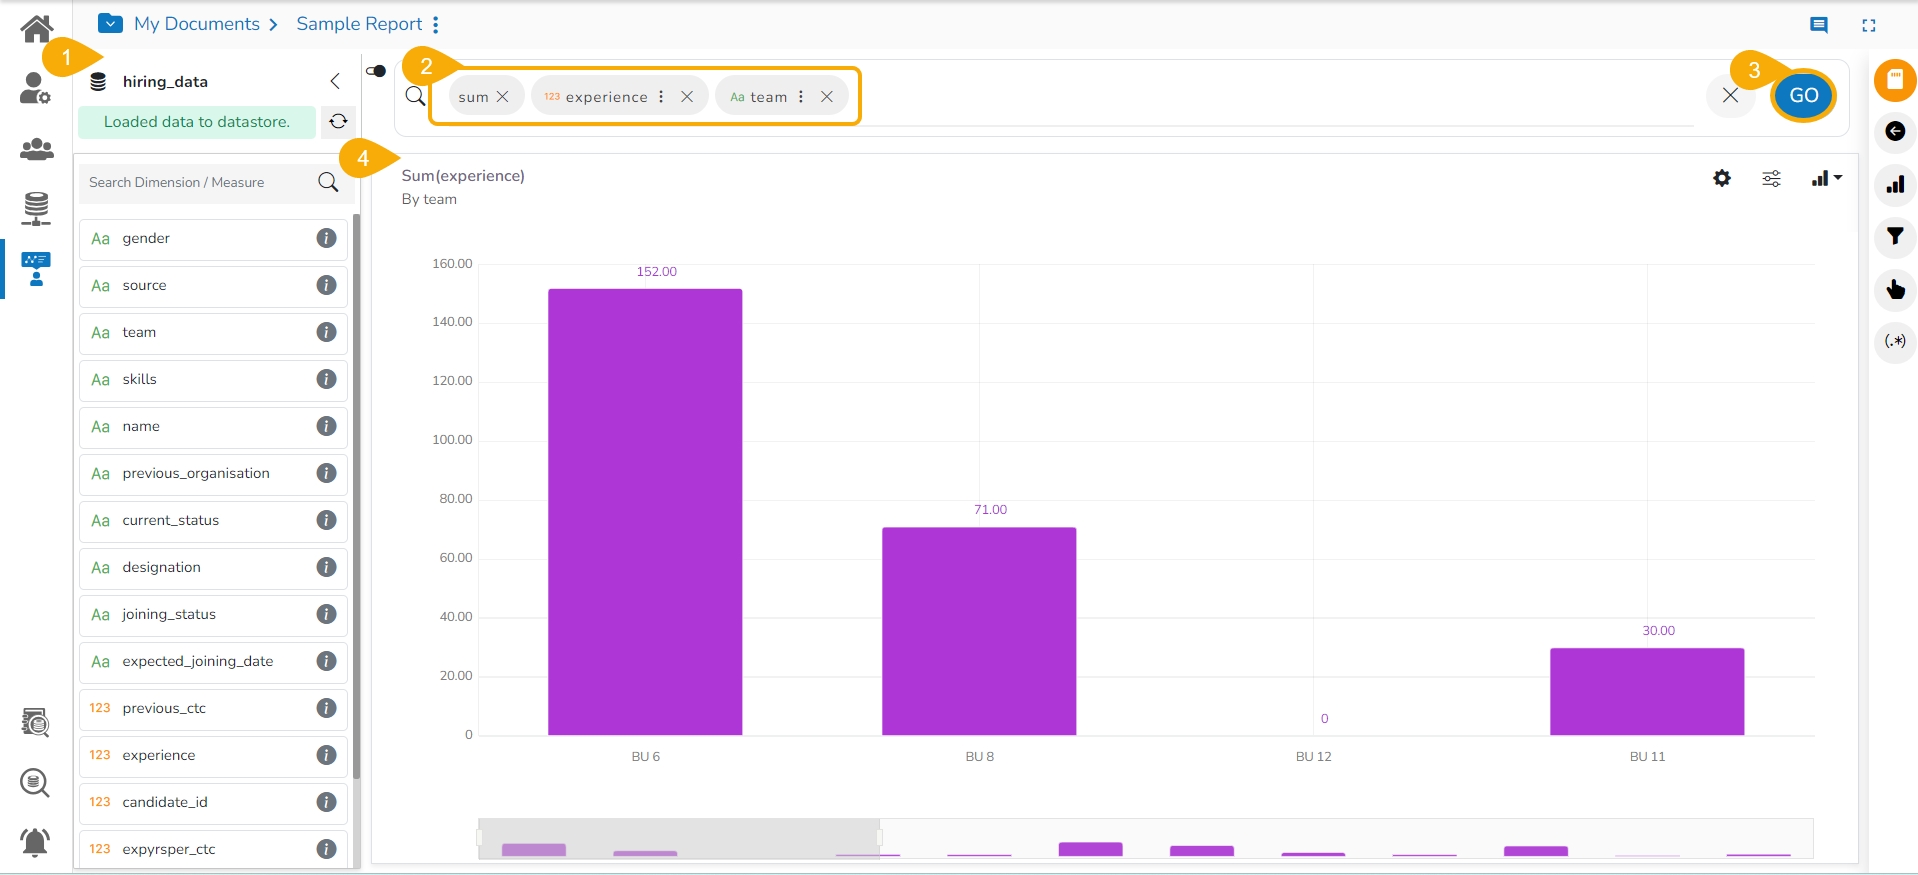Open the data catalog search icon in the sidebar
Image resolution: width=1918 pixels, height=875 pixels.
point(36,722)
